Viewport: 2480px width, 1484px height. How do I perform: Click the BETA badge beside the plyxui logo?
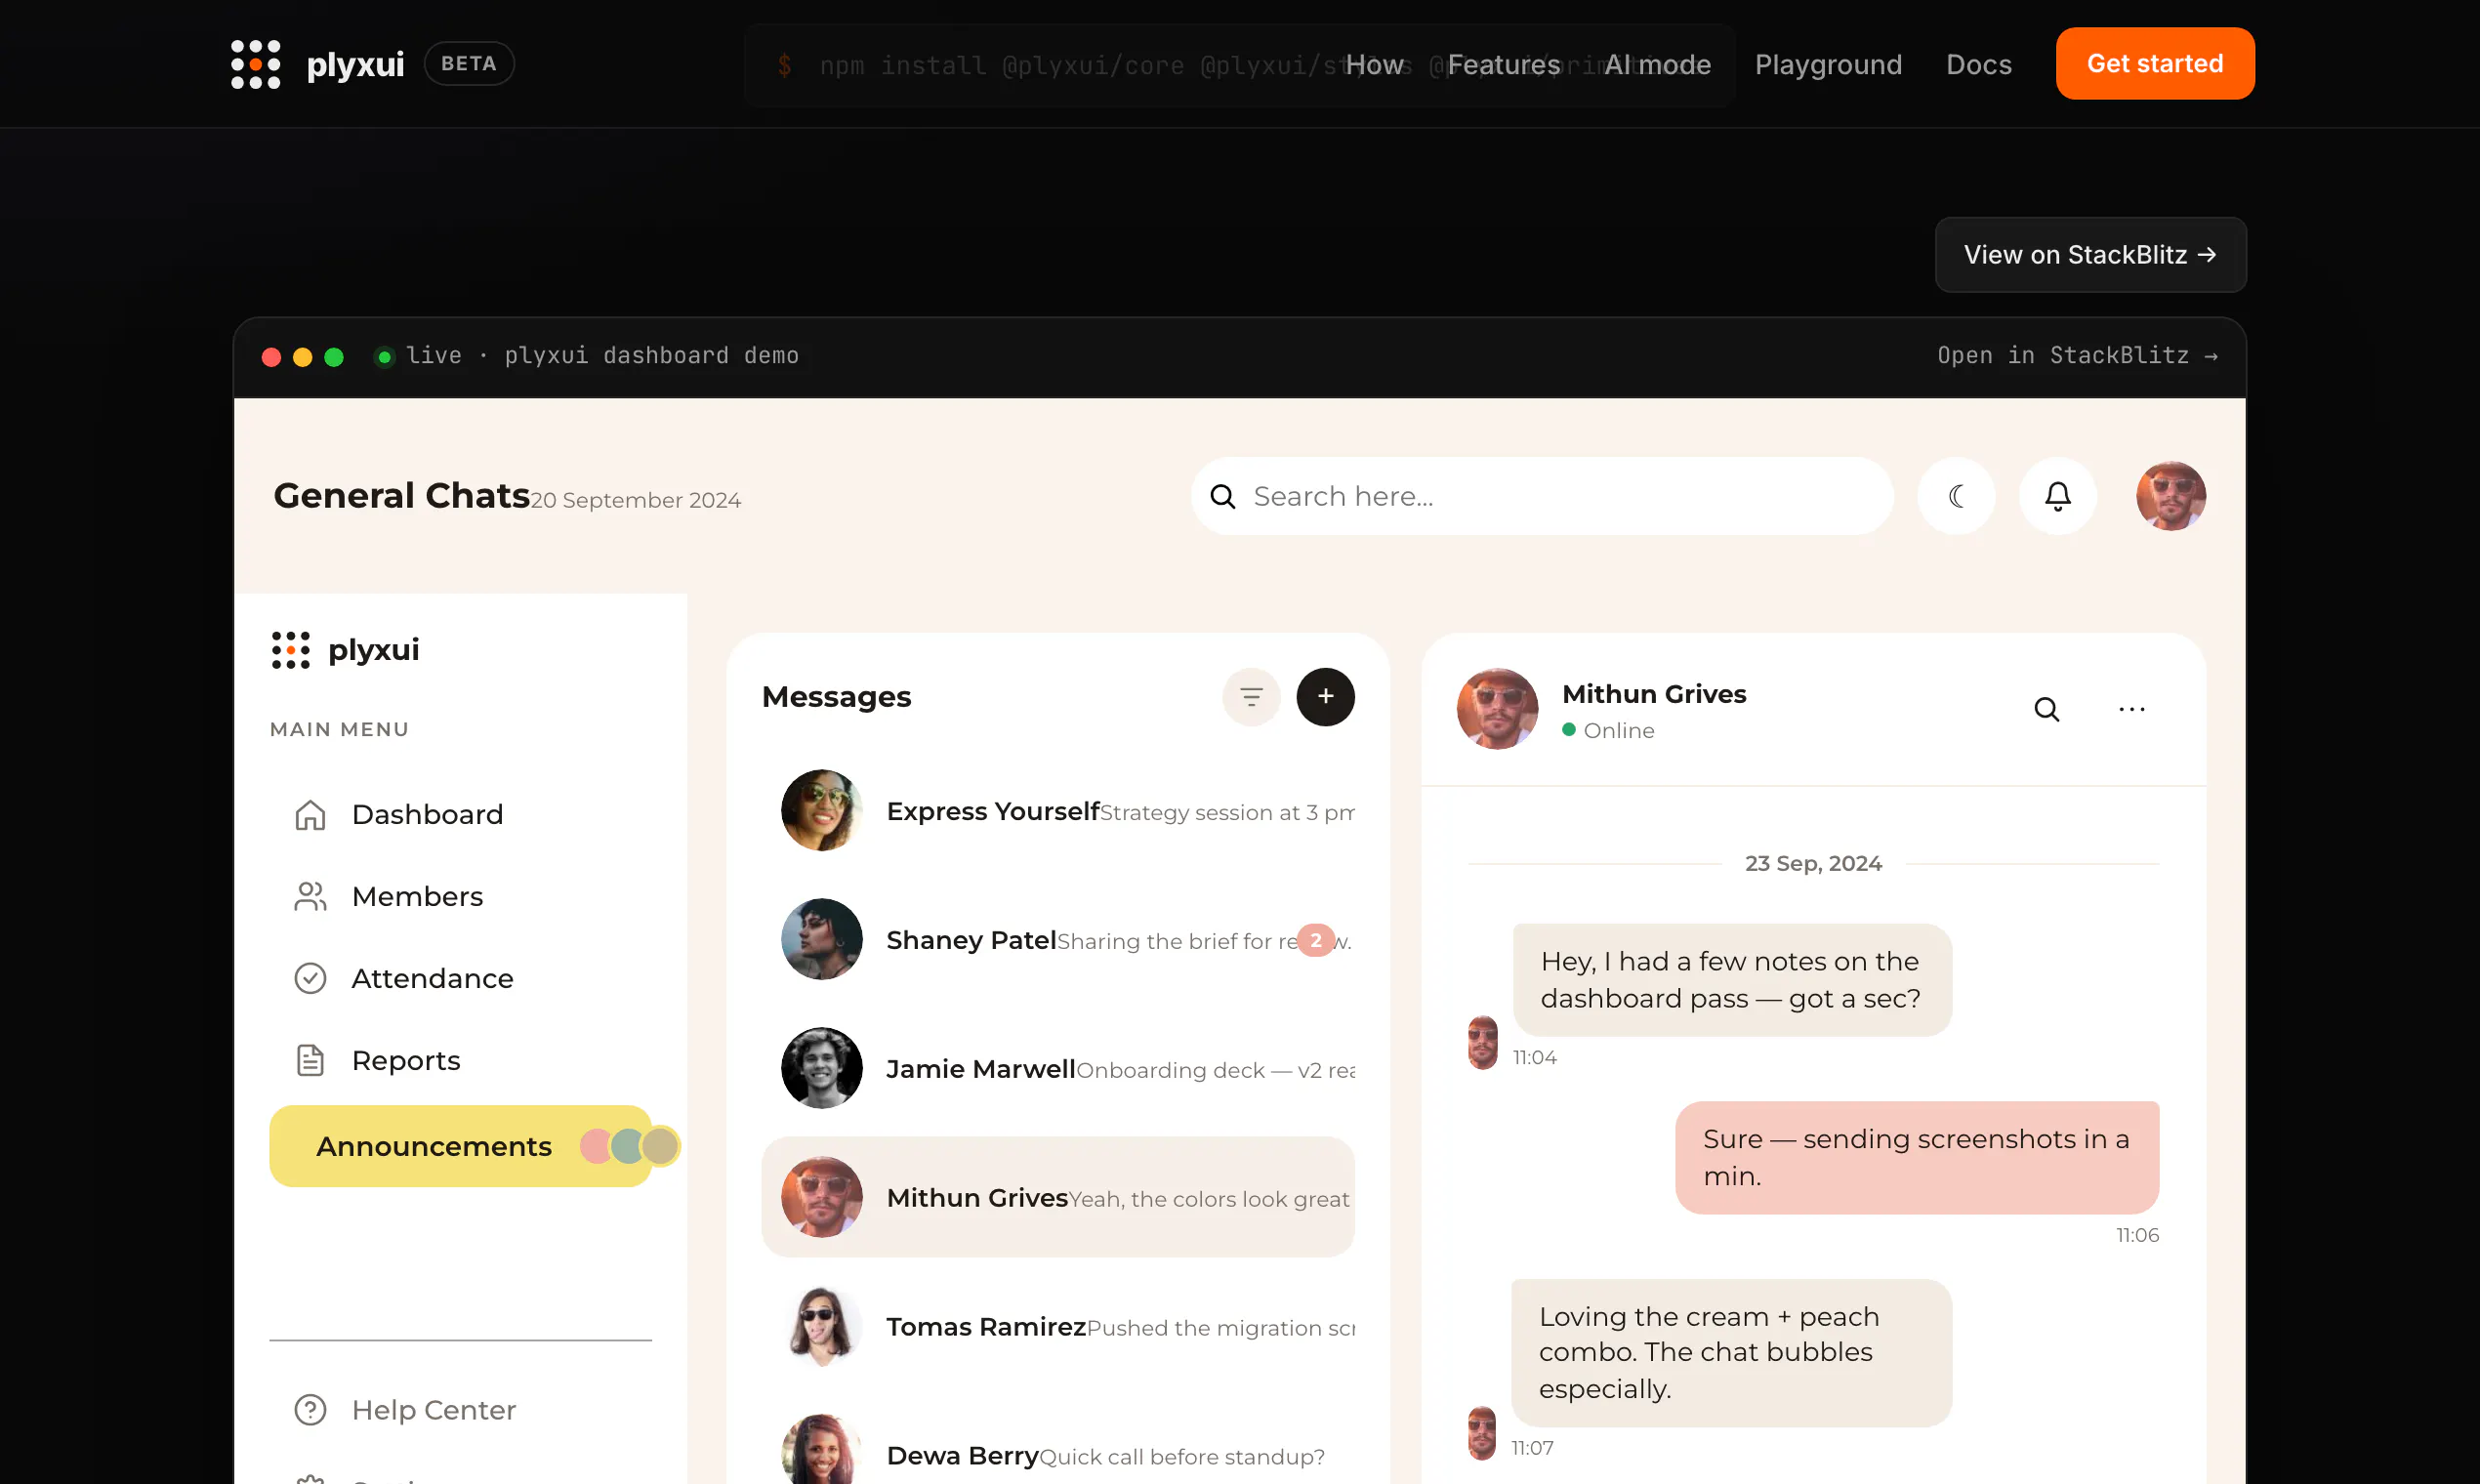point(469,64)
